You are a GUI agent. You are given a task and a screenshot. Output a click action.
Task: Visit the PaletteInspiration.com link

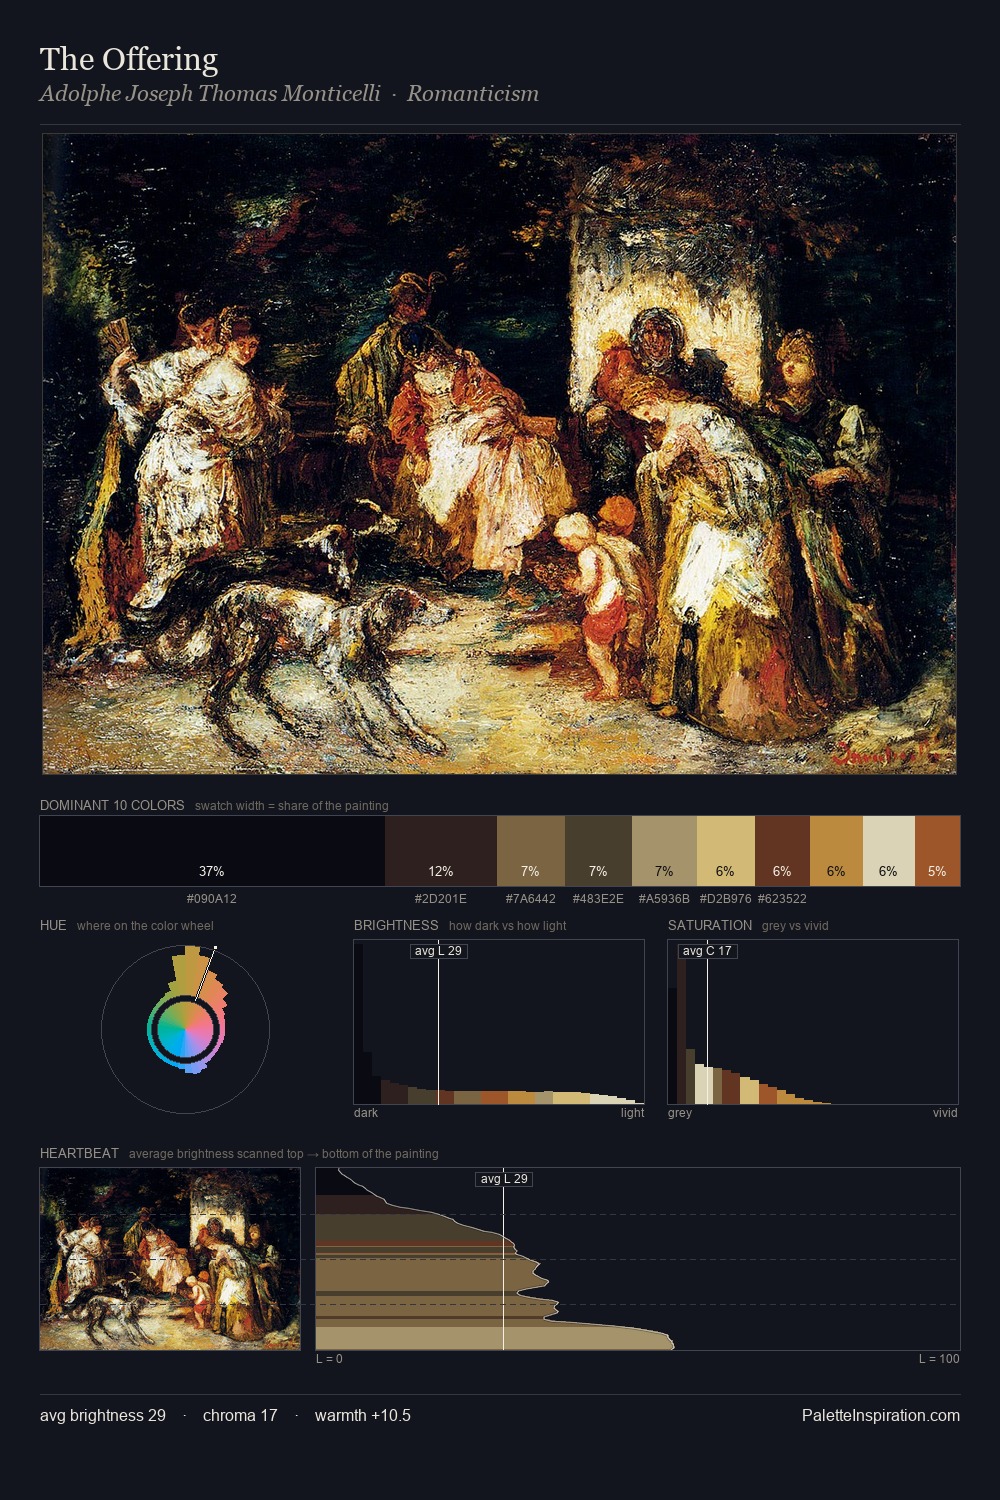(881, 1415)
